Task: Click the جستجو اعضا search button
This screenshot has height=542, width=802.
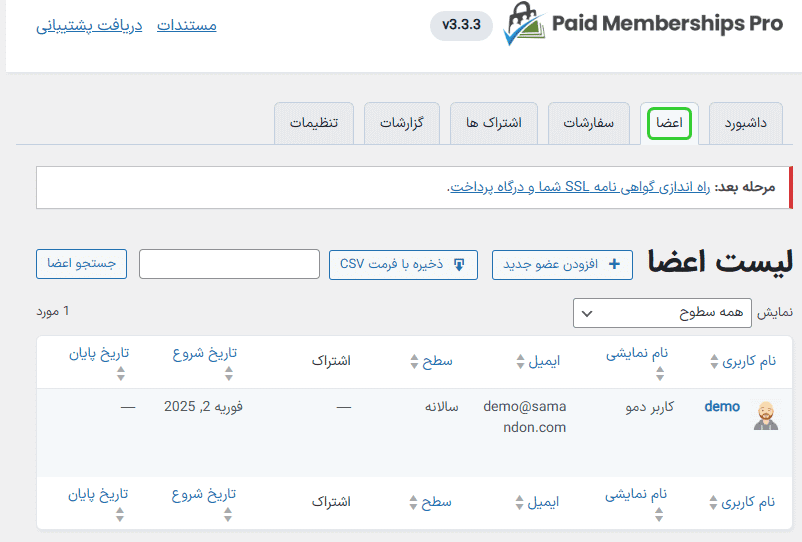Action: [81, 264]
